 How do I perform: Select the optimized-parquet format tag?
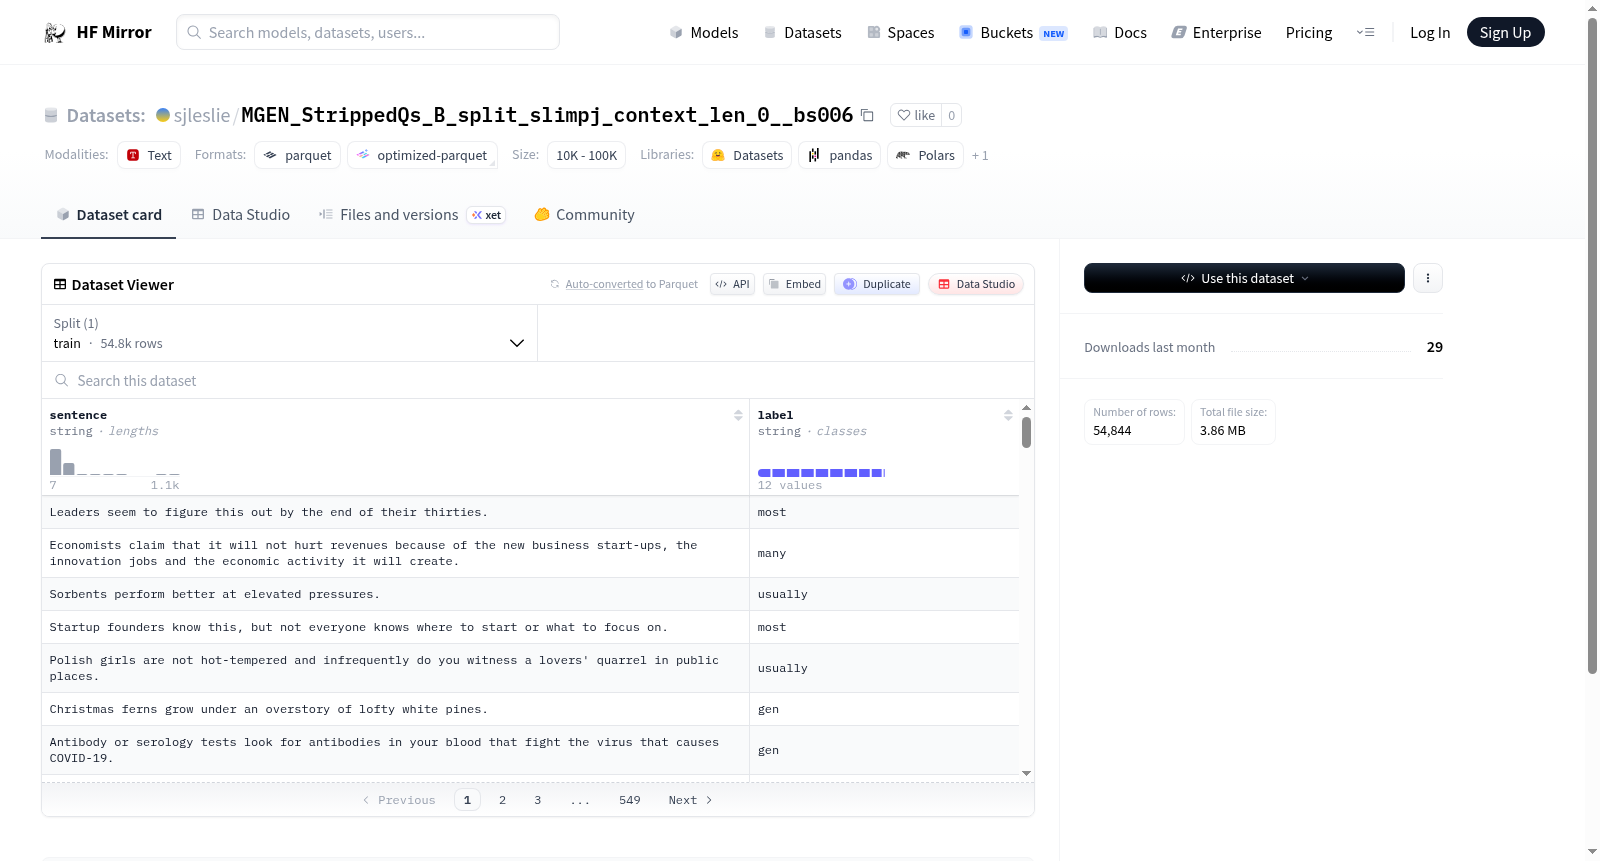pos(422,155)
